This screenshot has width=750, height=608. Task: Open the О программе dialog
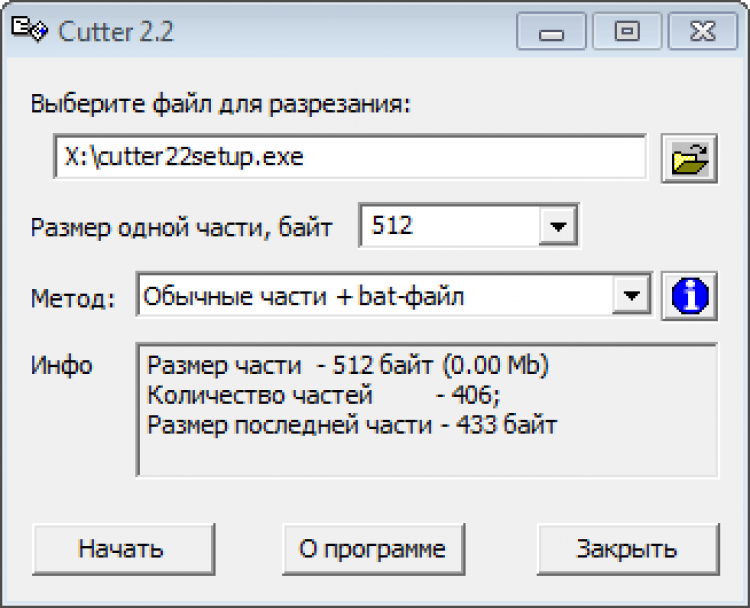(x=372, y=548)
